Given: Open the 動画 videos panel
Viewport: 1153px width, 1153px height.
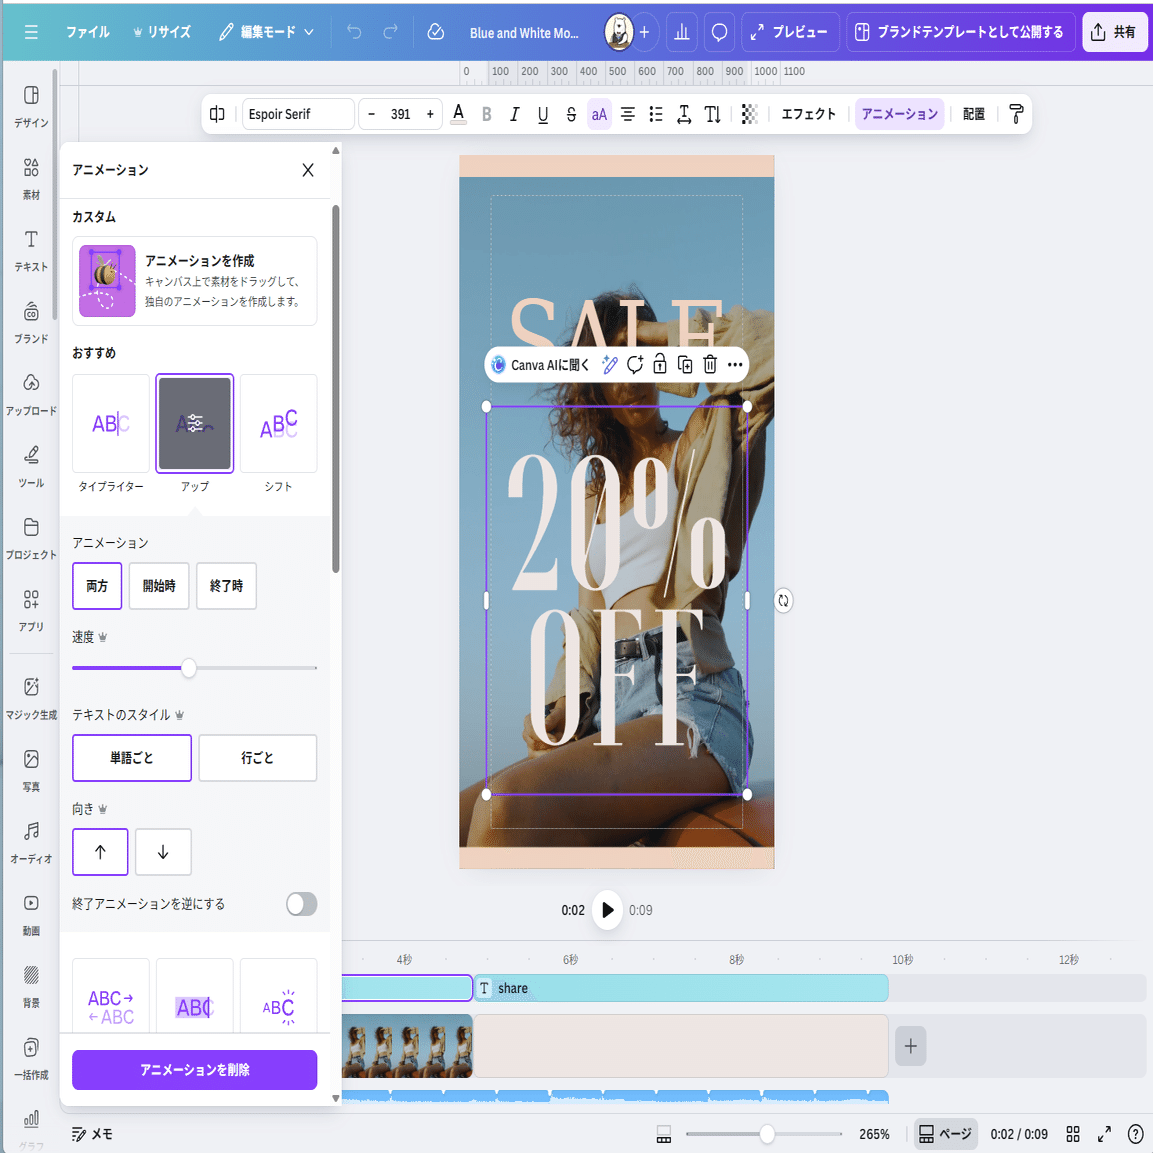Looking at the screenshot, I should (x=31, y=915).
